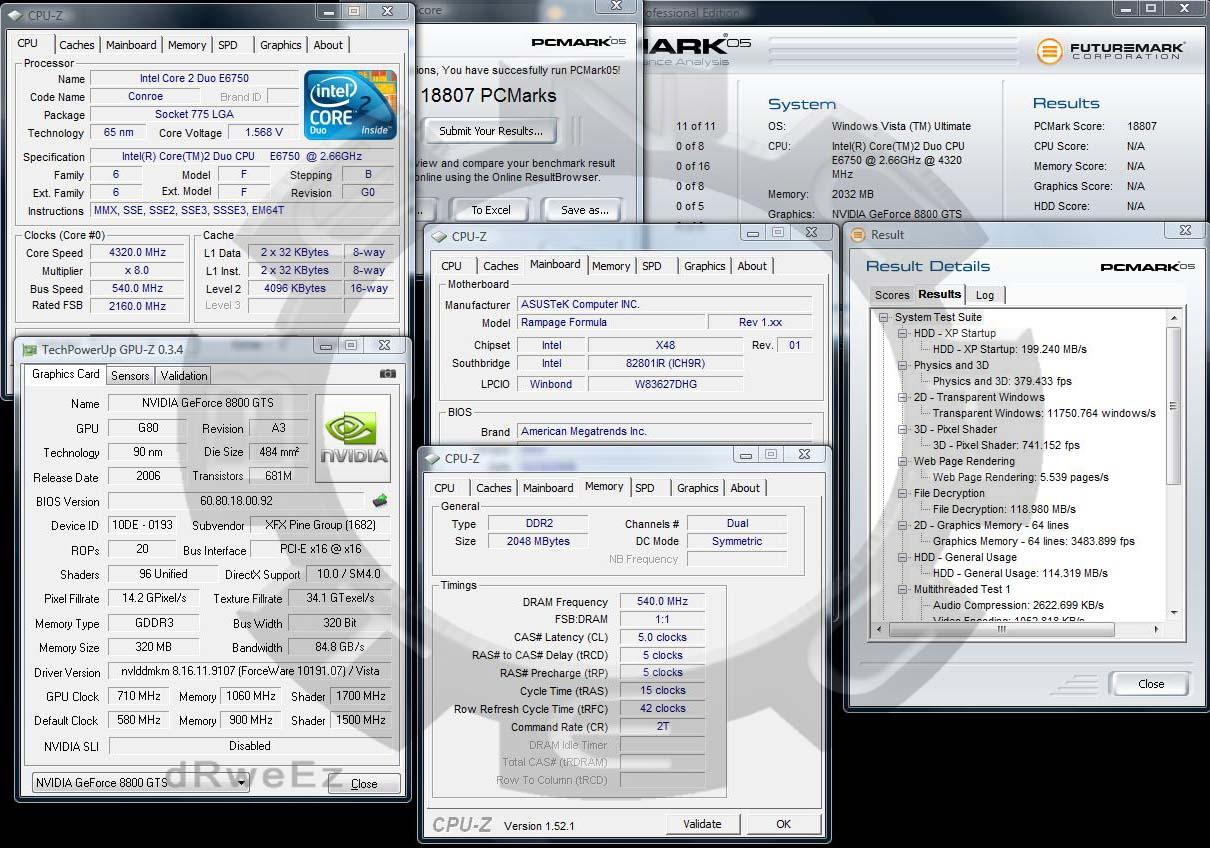
Task: Collapse the System Test Suite tree node
Action: point(884,317)
